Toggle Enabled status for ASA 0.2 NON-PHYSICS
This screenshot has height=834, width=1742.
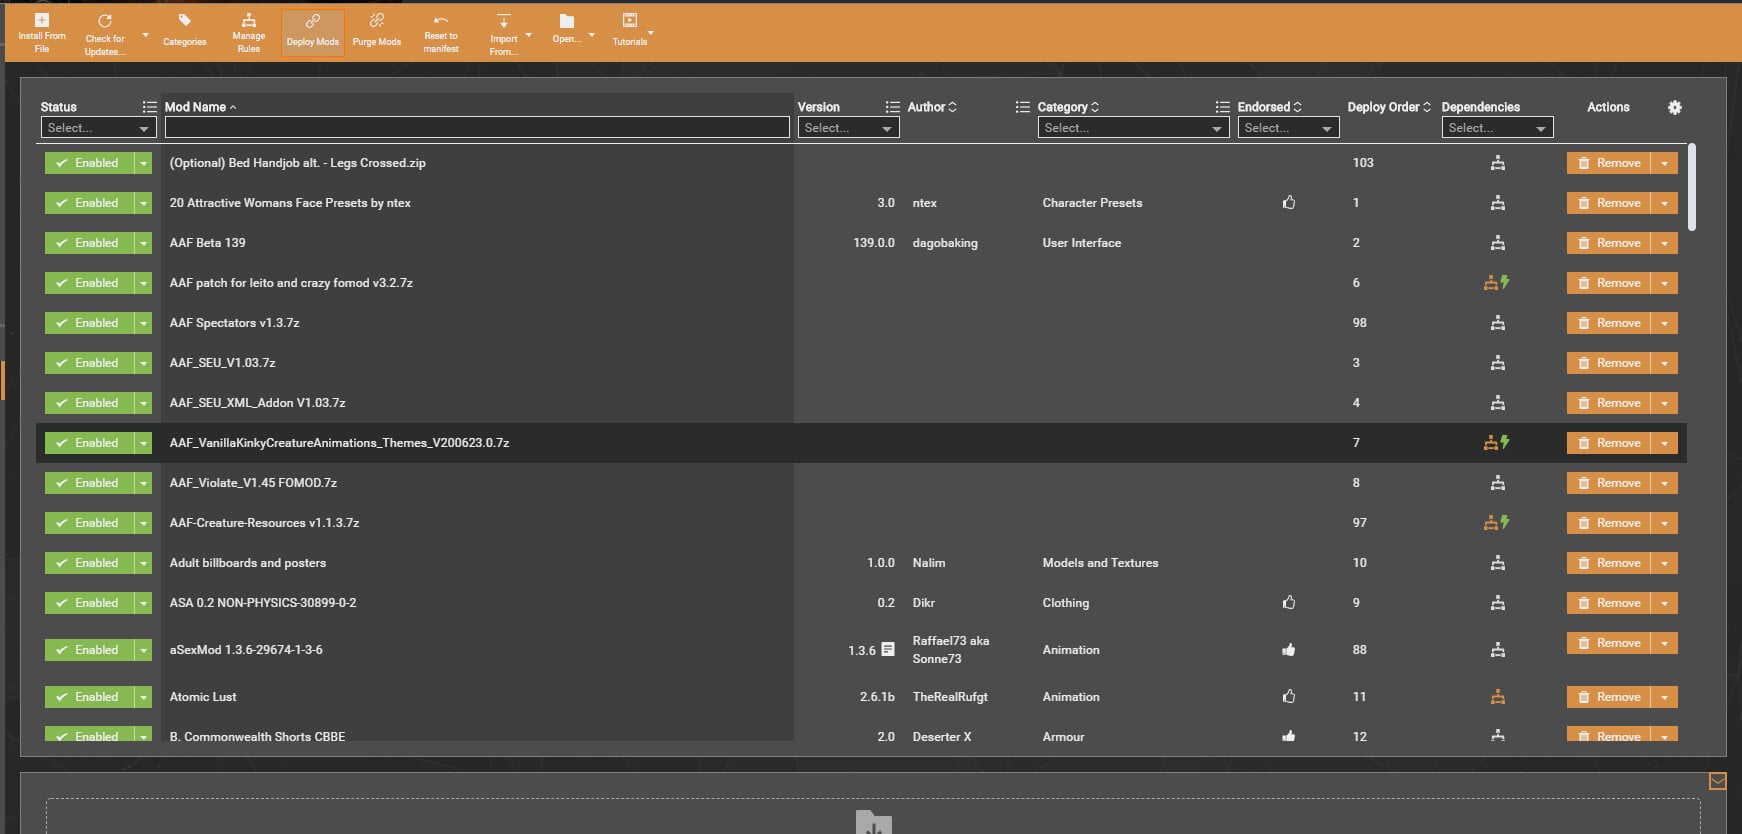coord(89,603)
